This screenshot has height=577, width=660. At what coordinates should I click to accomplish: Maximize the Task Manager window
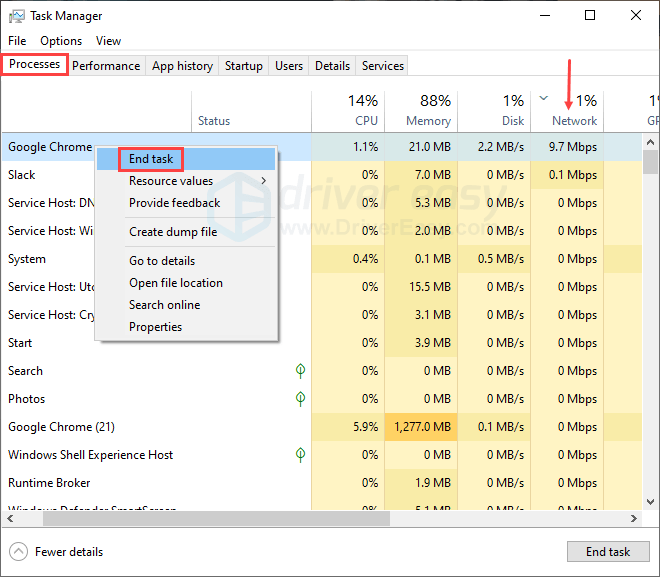590,16
